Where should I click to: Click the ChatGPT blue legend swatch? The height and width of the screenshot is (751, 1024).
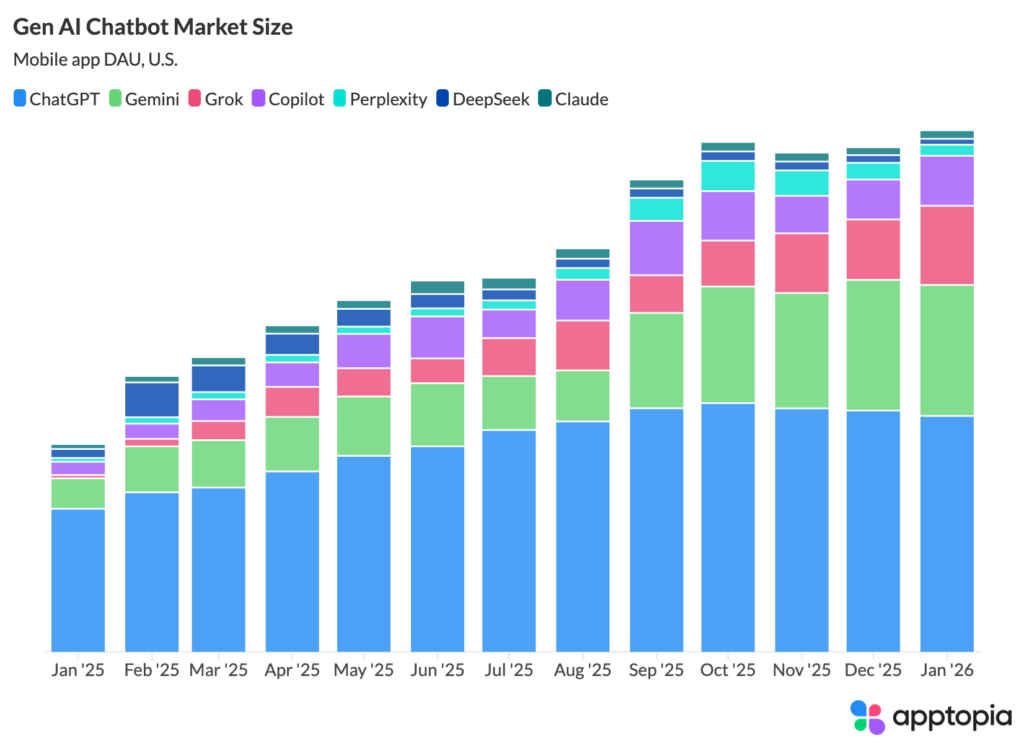tap(20, 99)
